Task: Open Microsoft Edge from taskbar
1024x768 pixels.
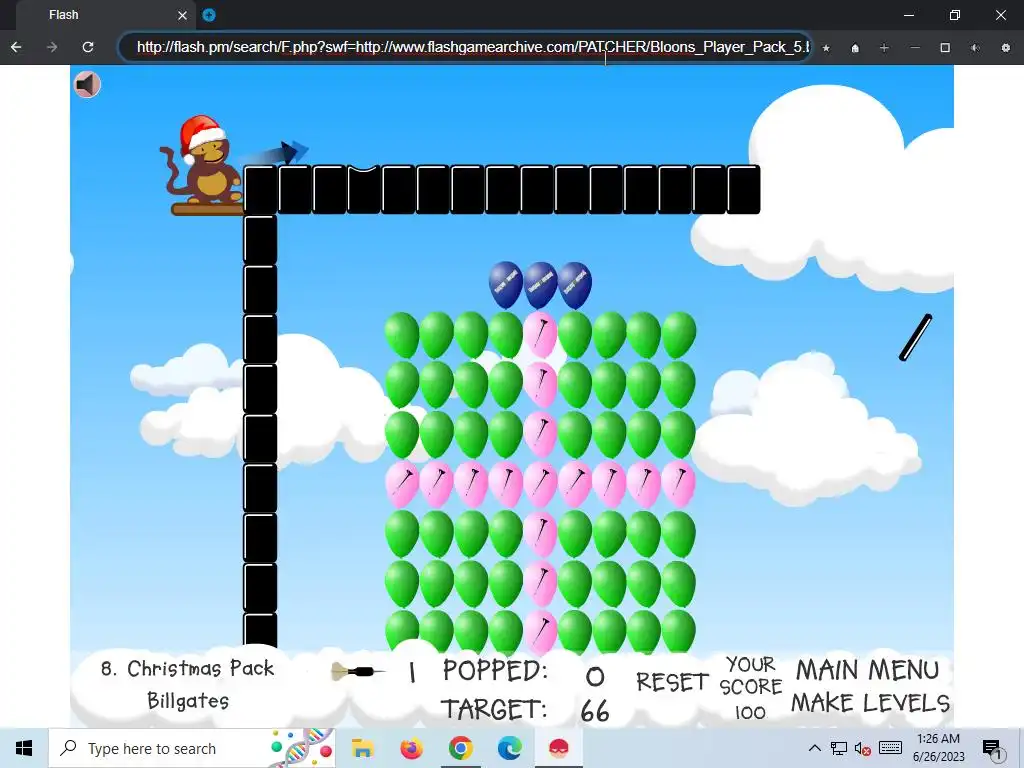Action: 509,748
